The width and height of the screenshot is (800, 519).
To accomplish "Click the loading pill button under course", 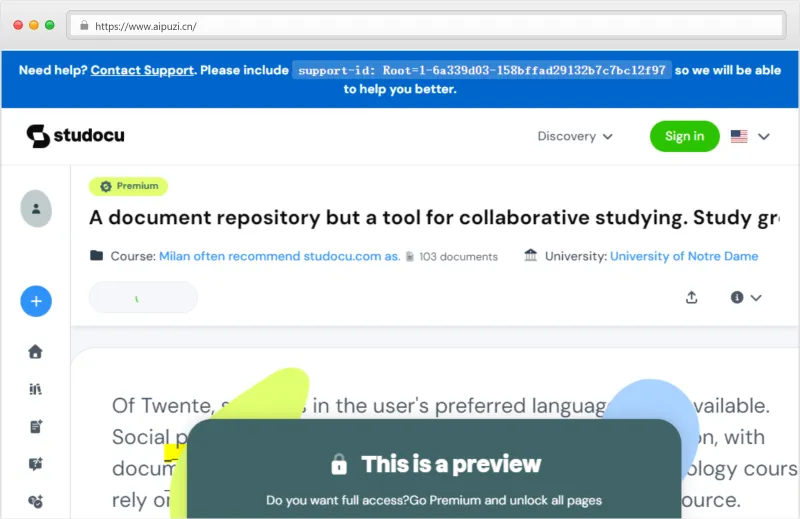I will pos(143,298).
